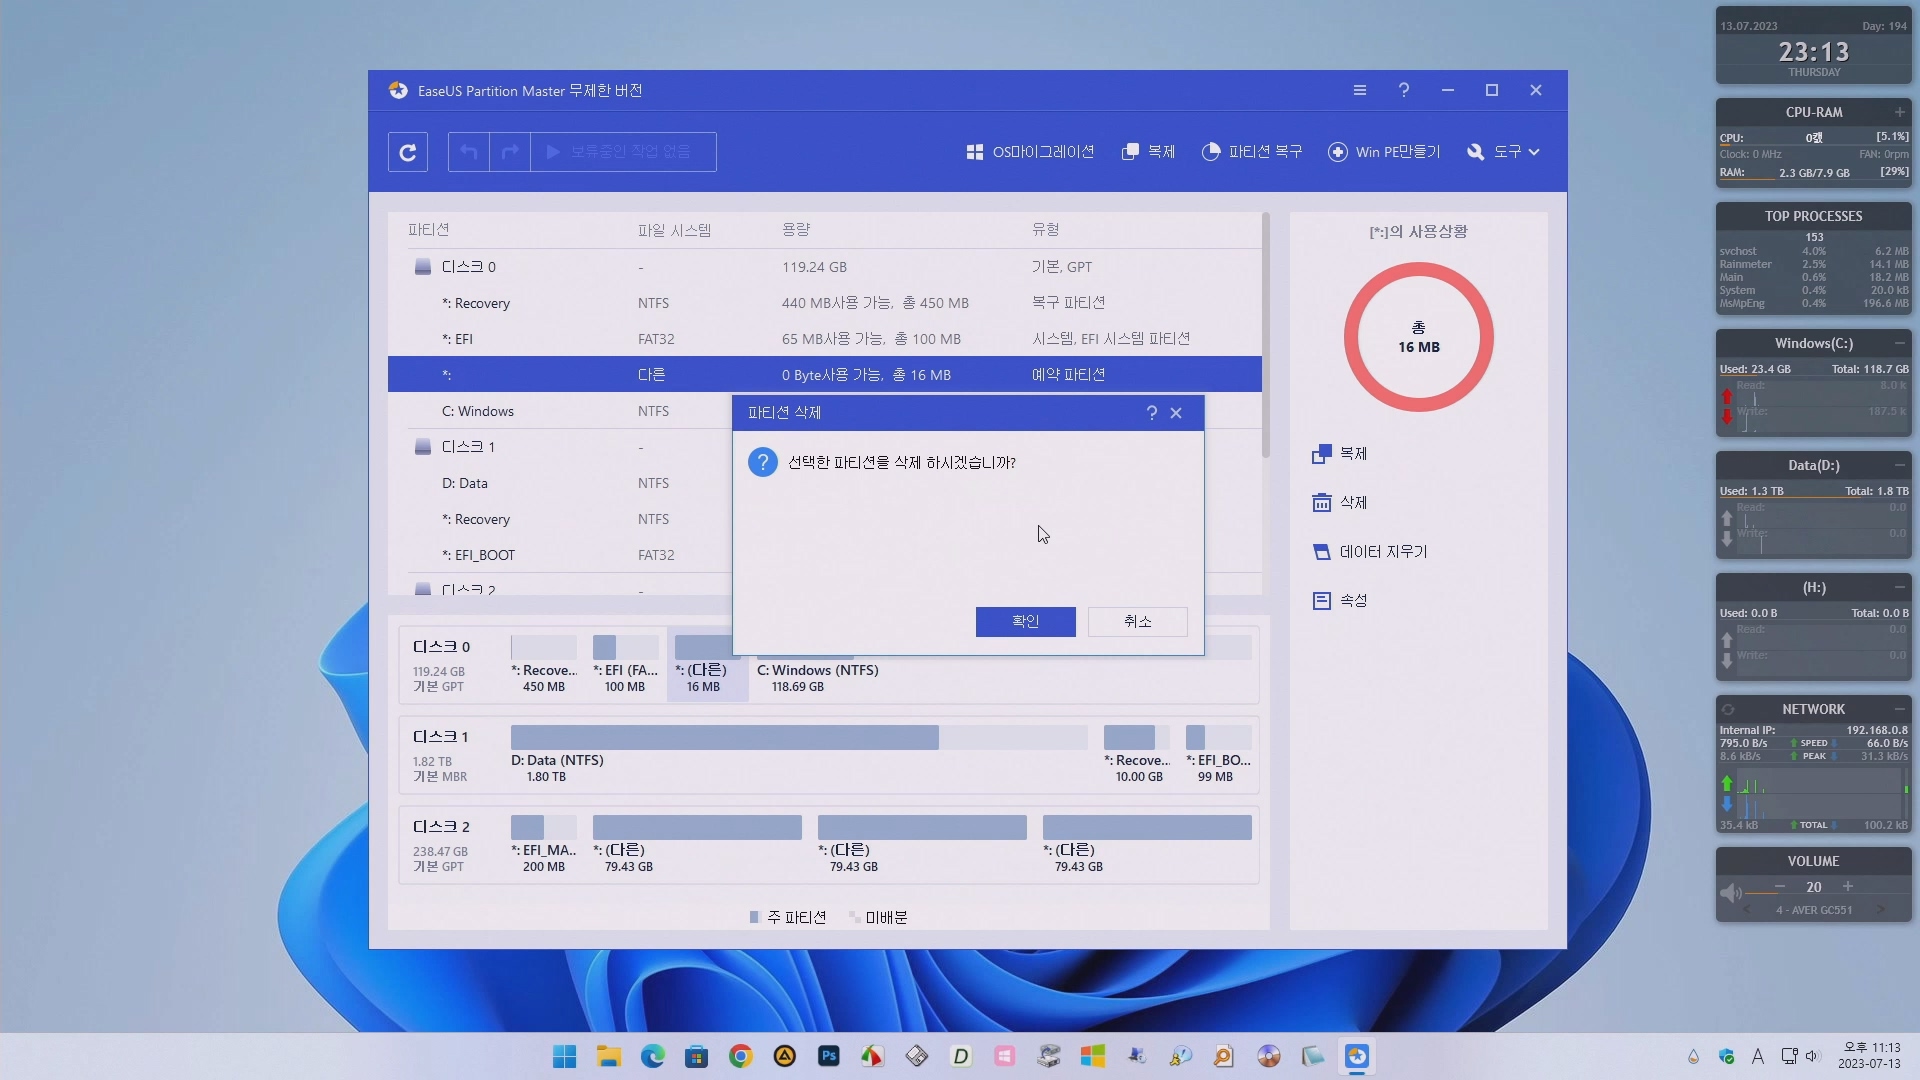Click the *: Recove... 450 MB block on disk map
Image resolution: width=1920 pixels, height=1080 pixels.
pos(544,664)
